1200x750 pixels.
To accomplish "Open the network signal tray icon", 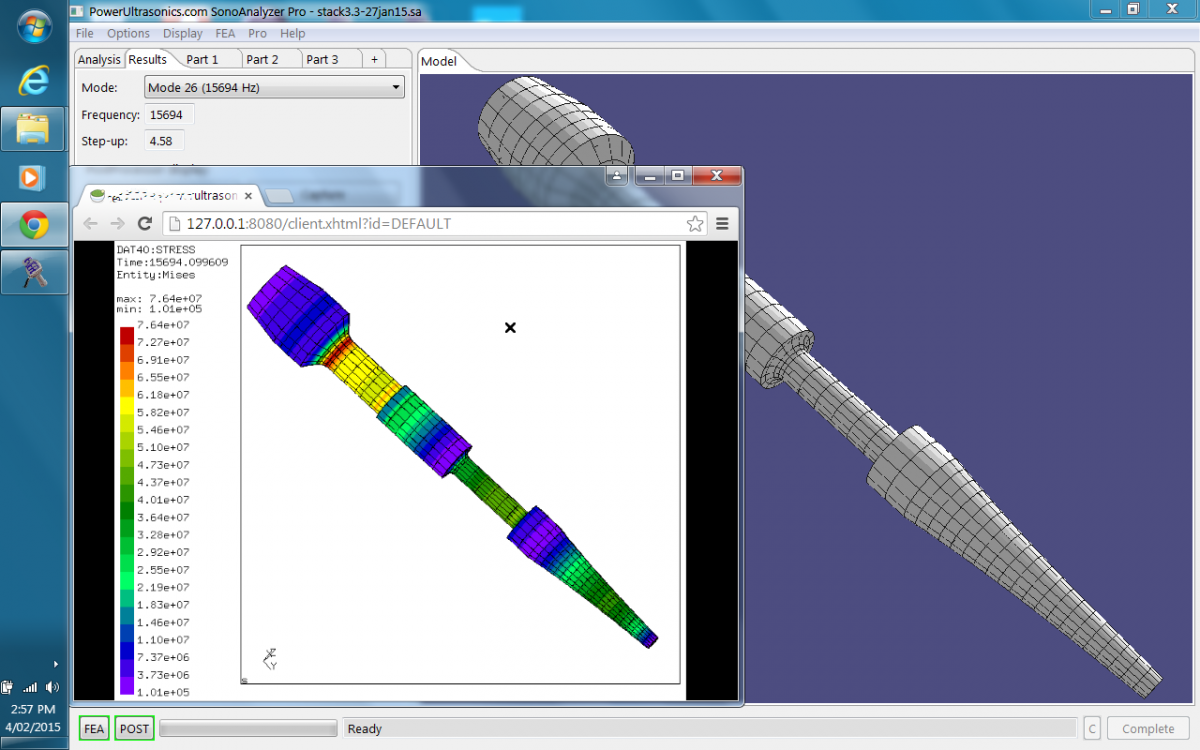I will (30, 687).
